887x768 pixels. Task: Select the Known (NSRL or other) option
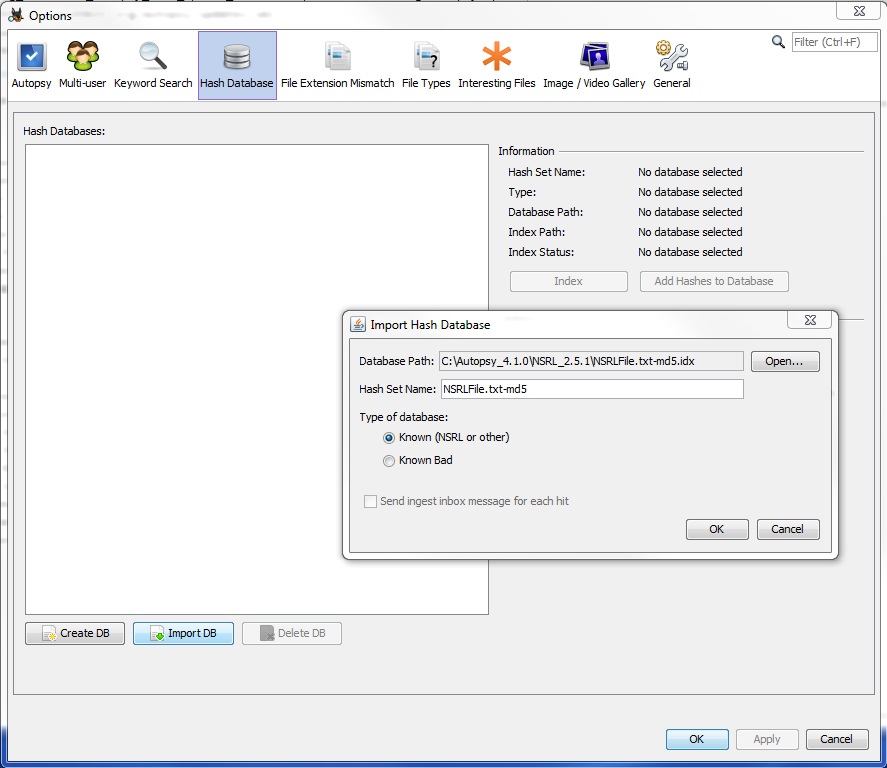tap(389, 437)
